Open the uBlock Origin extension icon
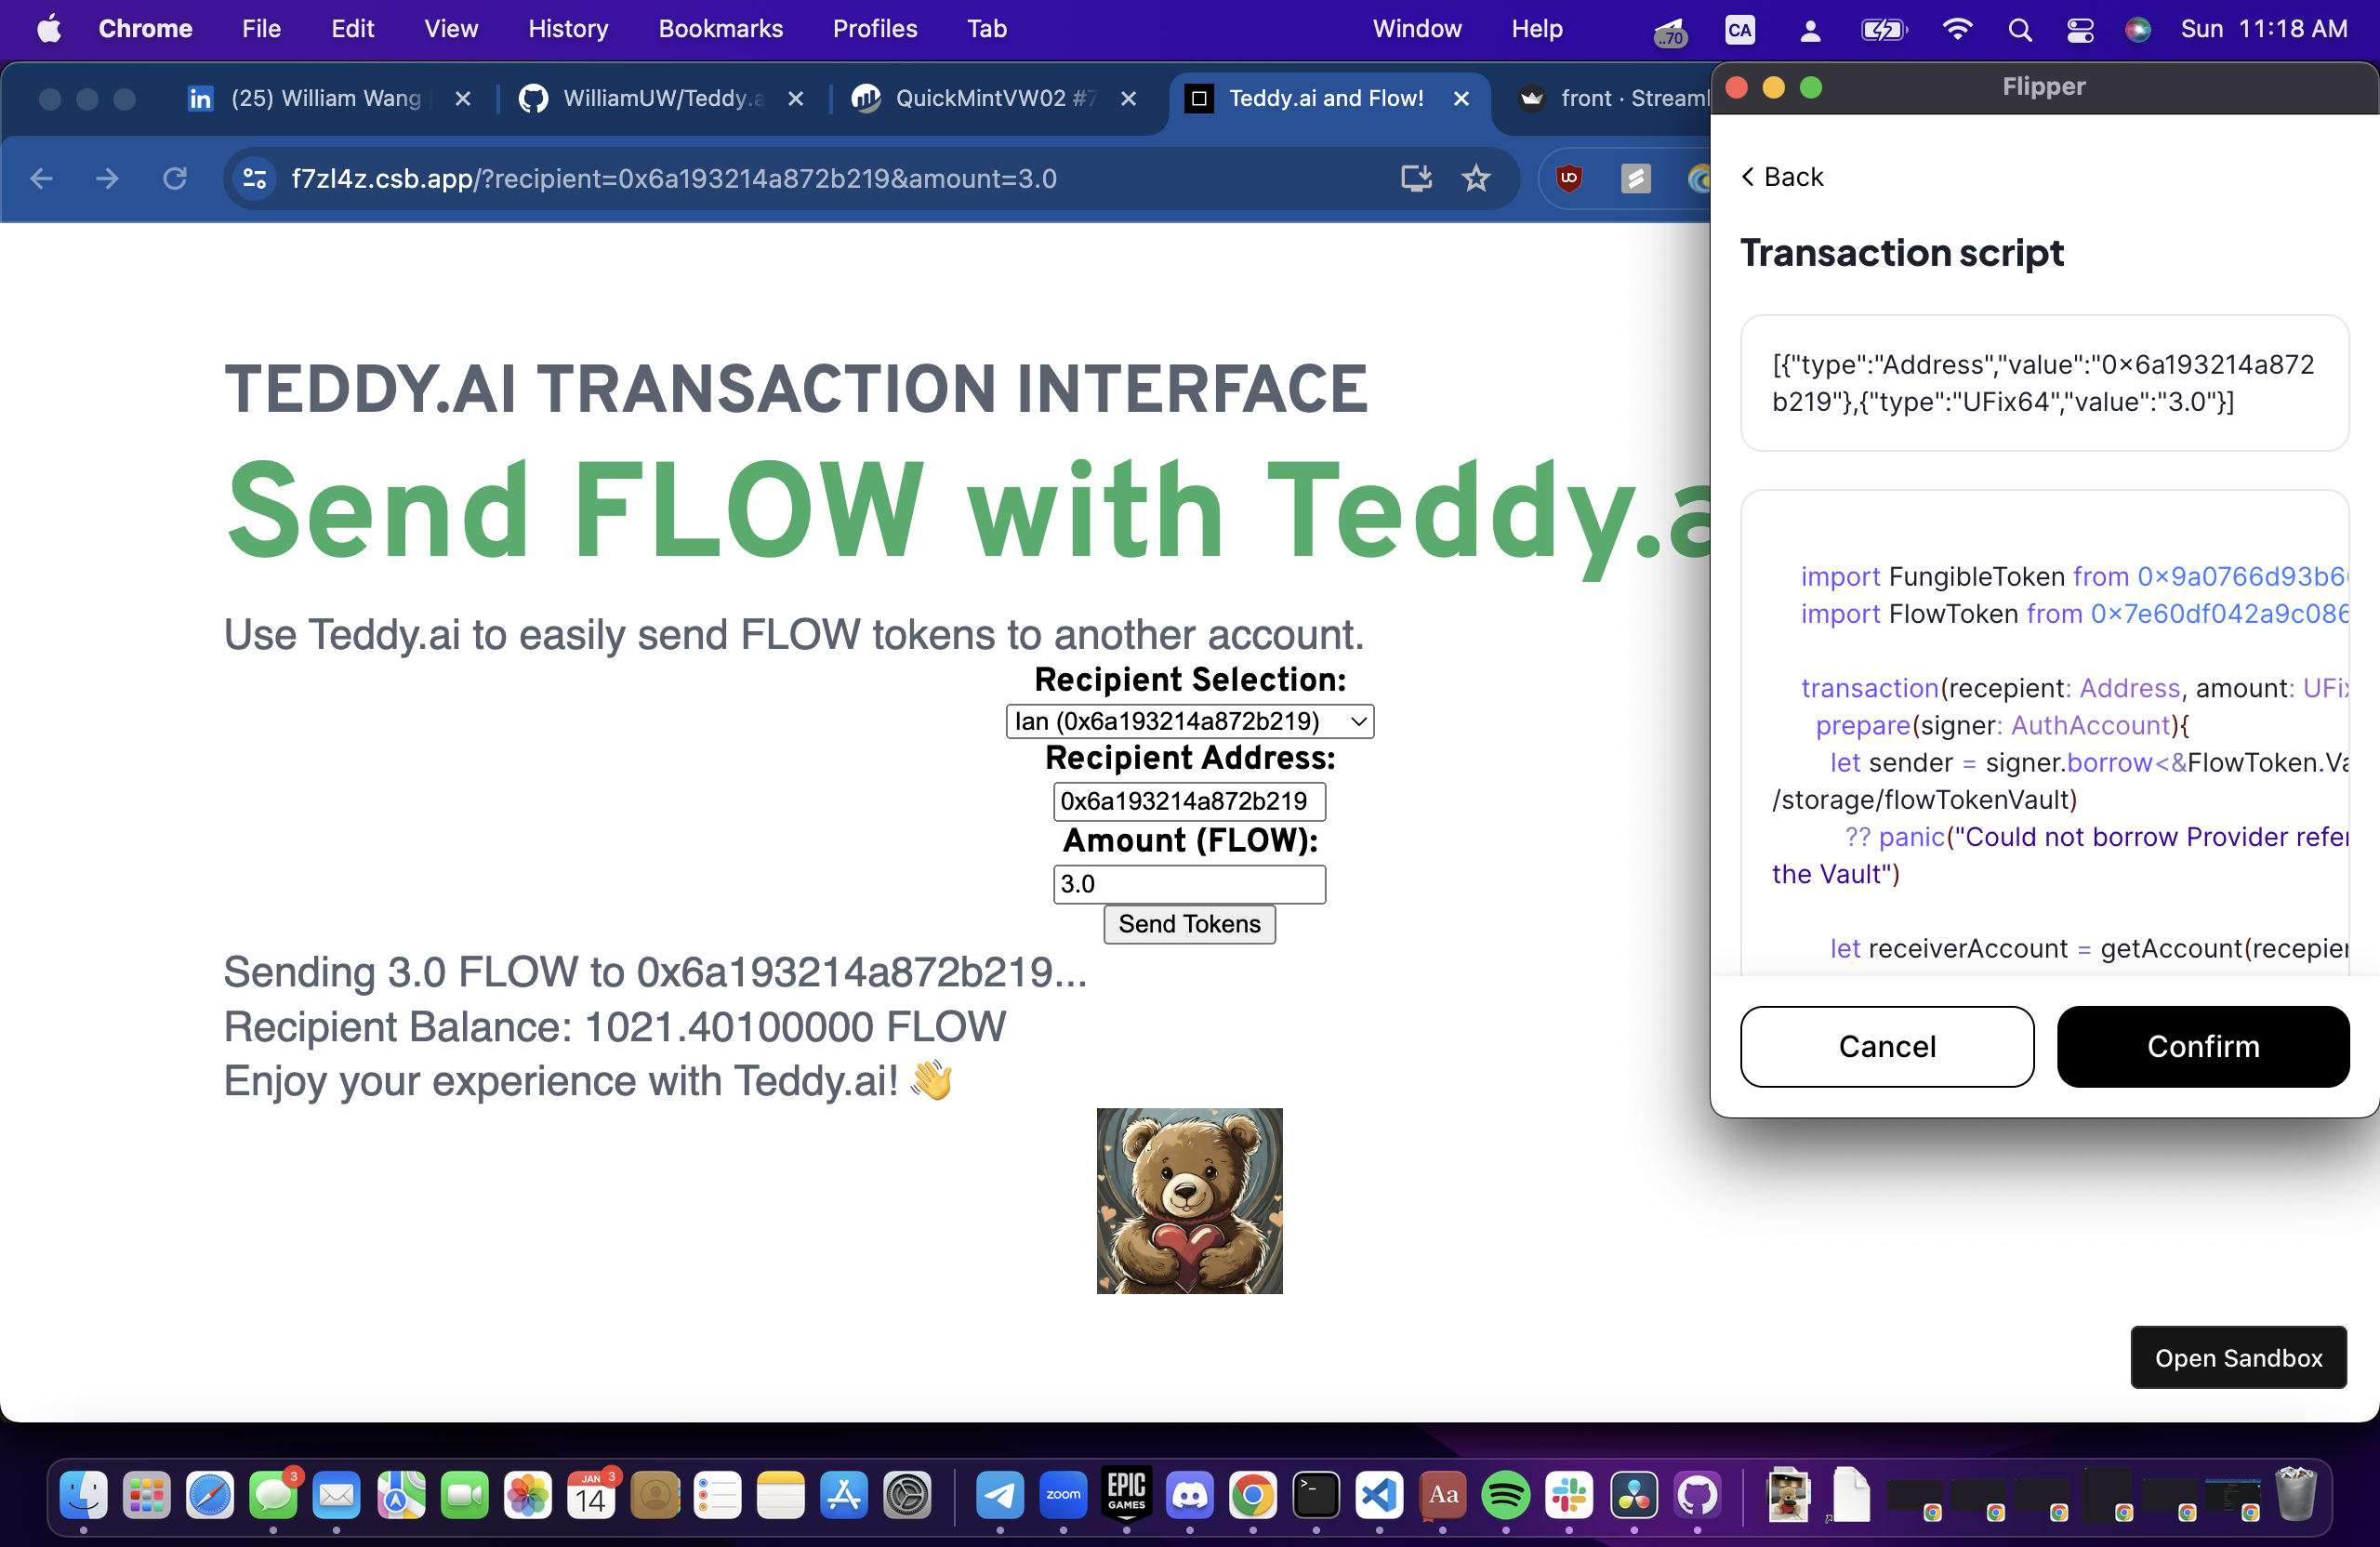 coord(1568,179)
